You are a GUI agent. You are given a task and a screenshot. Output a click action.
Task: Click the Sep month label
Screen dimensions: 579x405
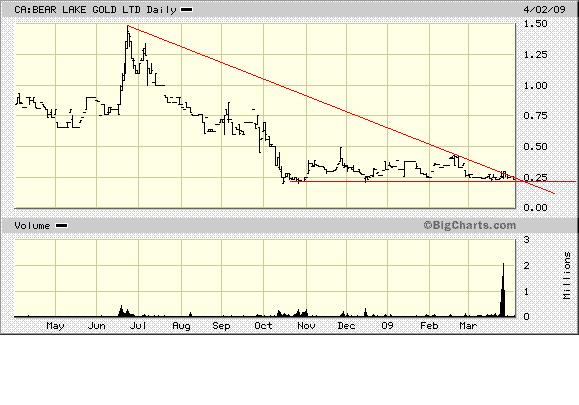pos(221,326)
